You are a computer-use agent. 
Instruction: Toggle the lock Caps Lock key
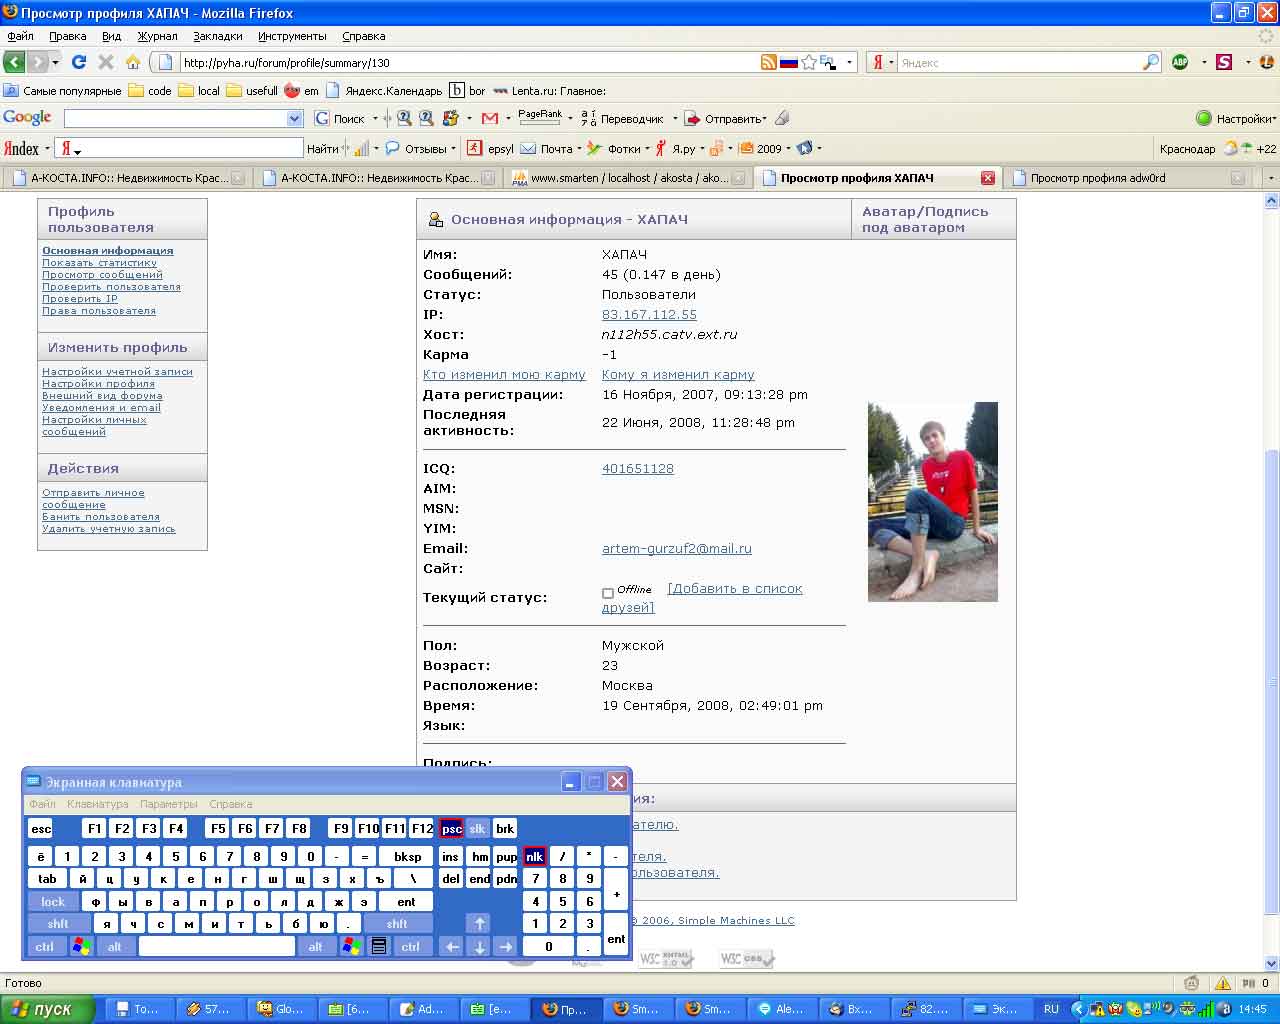pos(53,902)
